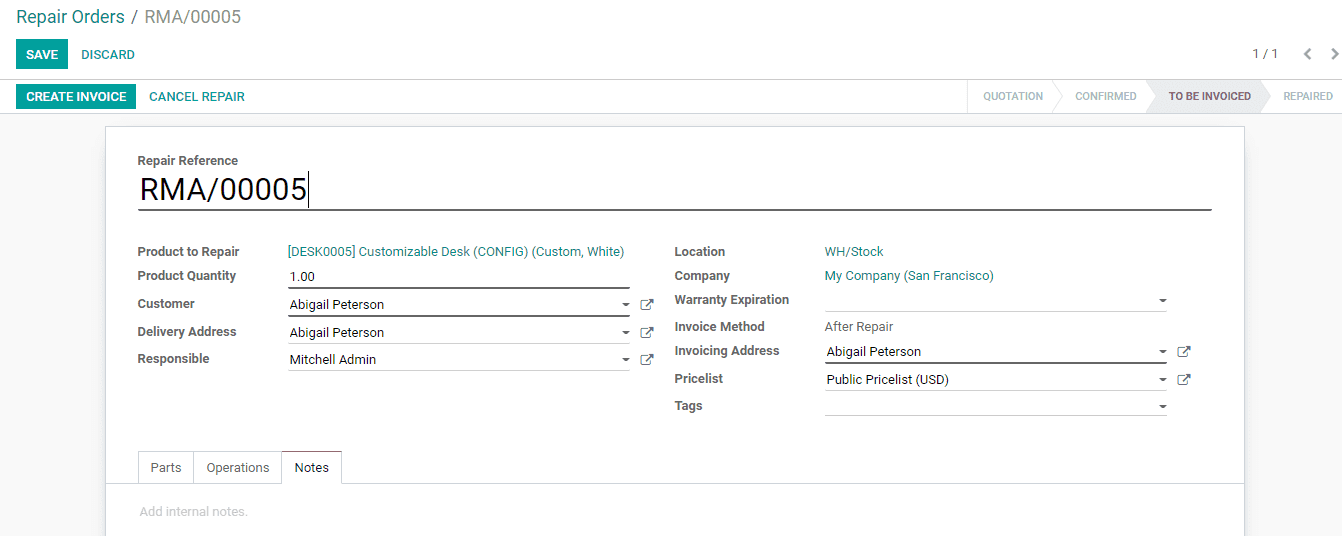Click the After Repair invoice method text
The width and height of the screenshot is (1342, 536).
click(x=859, y=327)
